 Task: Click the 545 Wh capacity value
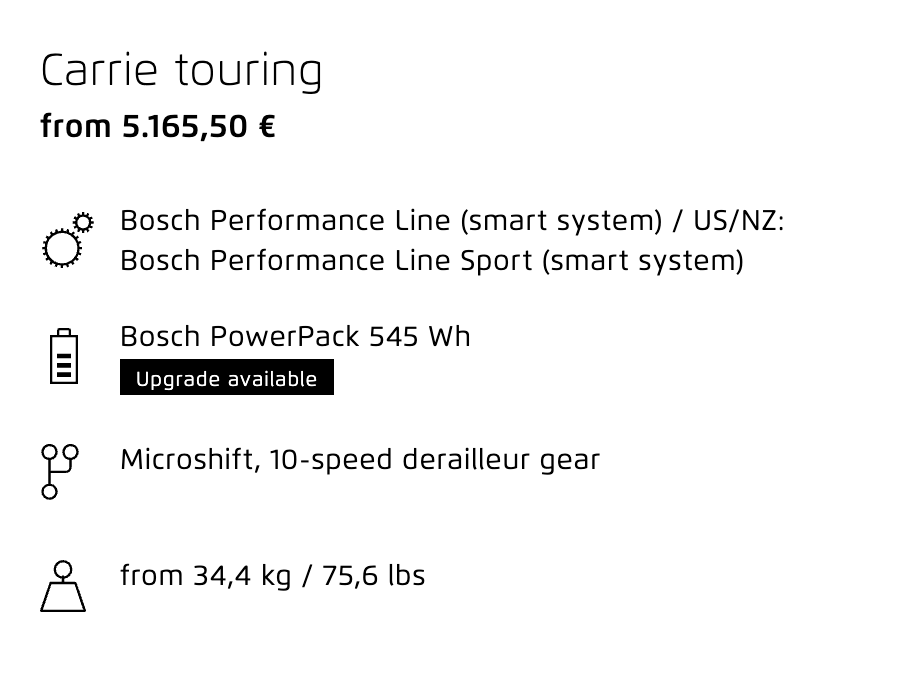(x=420, y=336)
